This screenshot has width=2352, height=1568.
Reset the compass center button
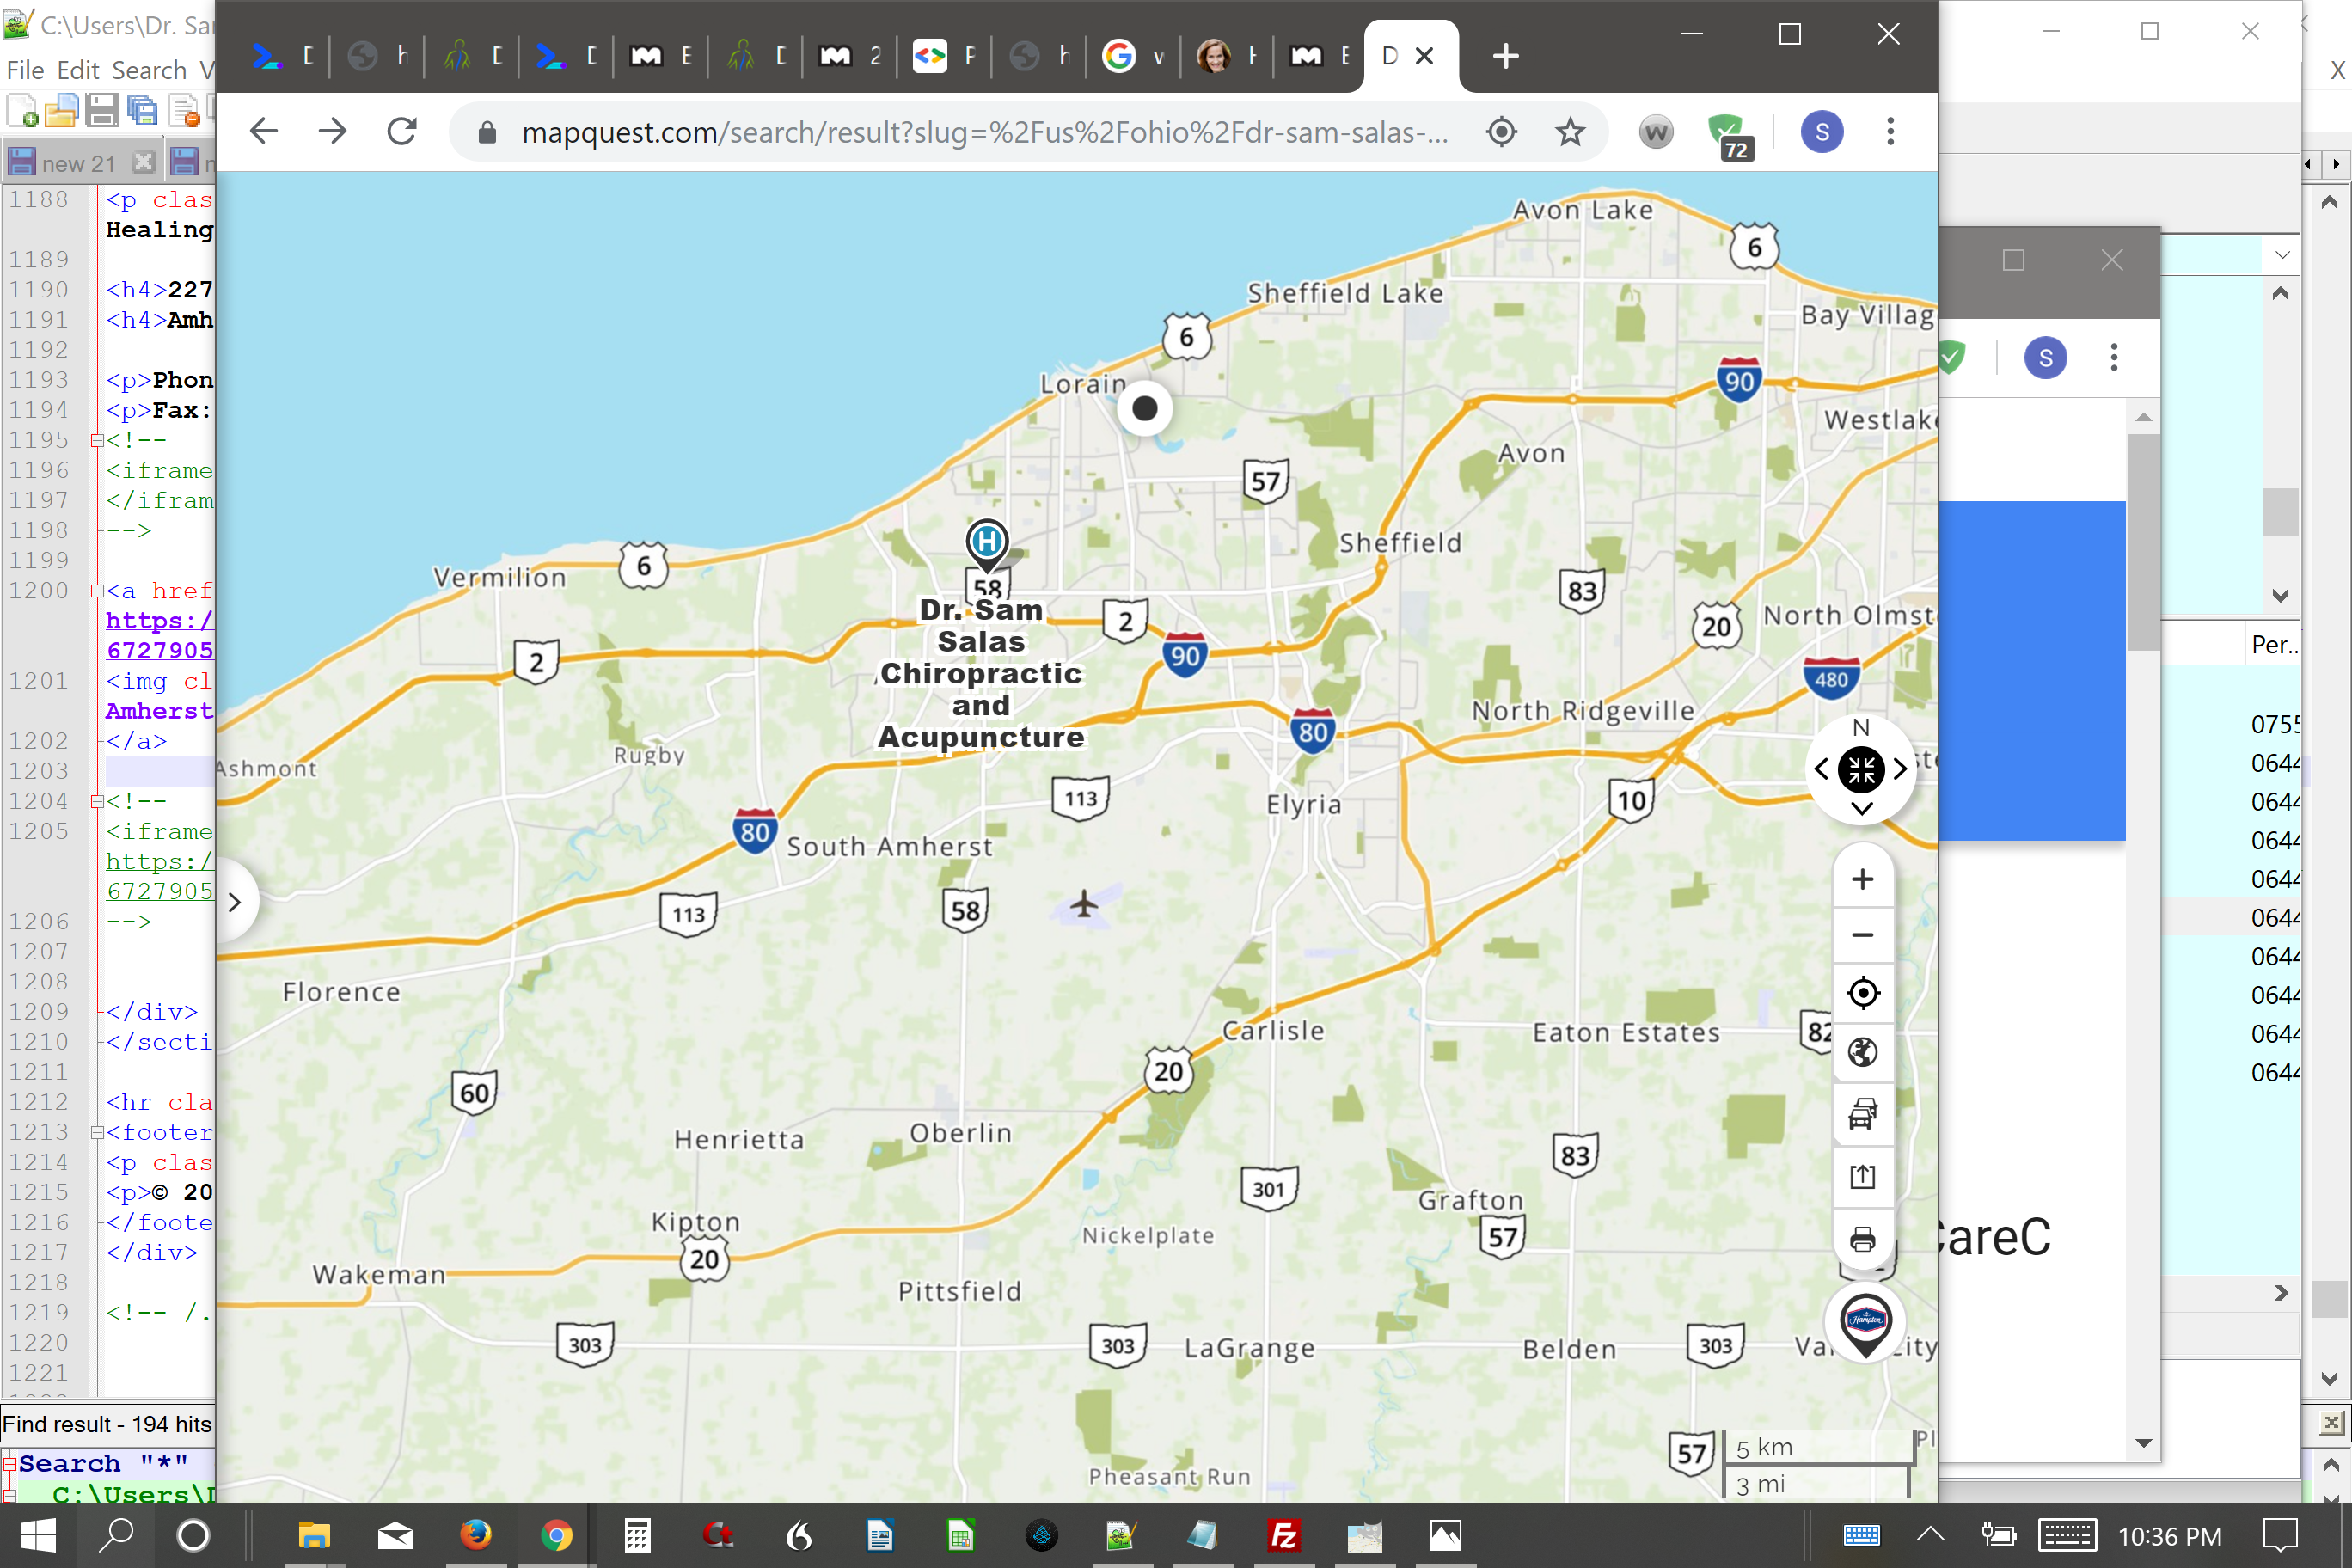pos(1860,769)
